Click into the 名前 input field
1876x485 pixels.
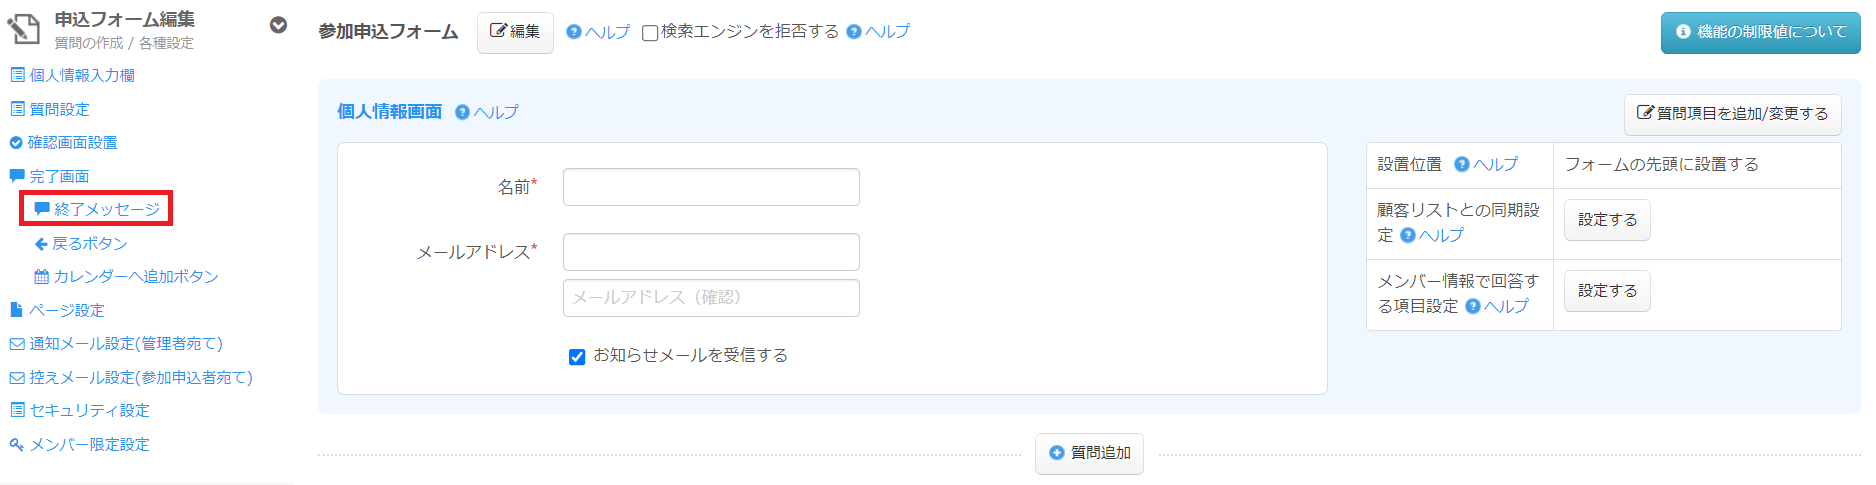711,187
